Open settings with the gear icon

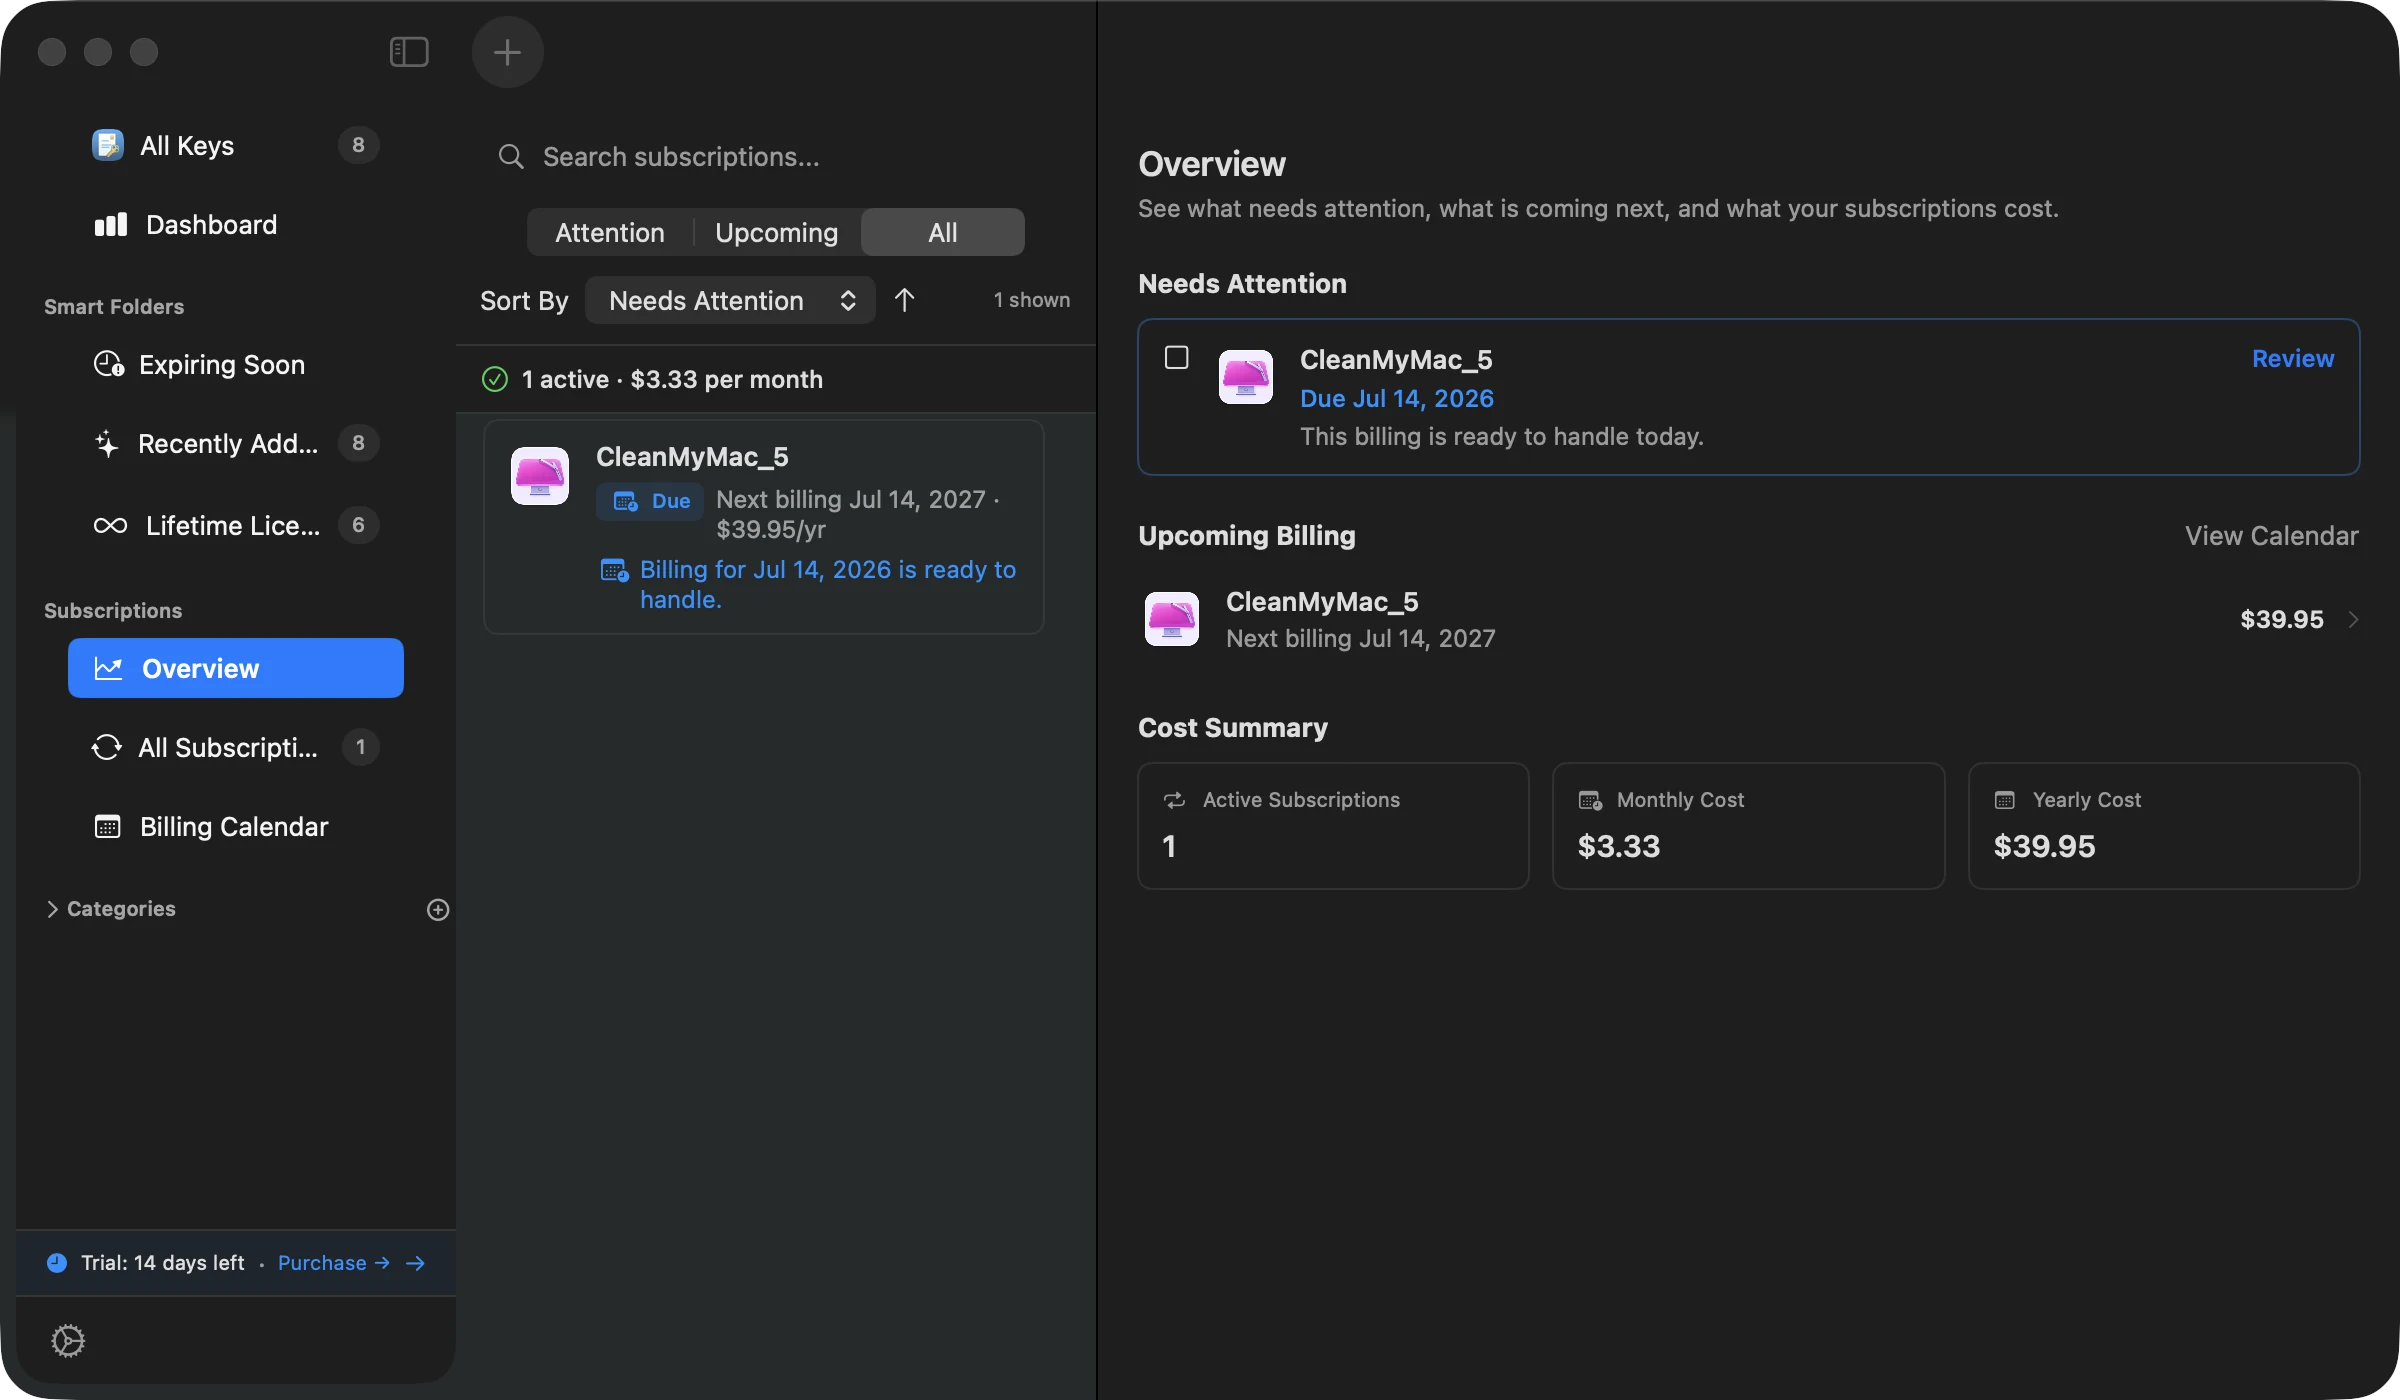(x=68, y=1341)
